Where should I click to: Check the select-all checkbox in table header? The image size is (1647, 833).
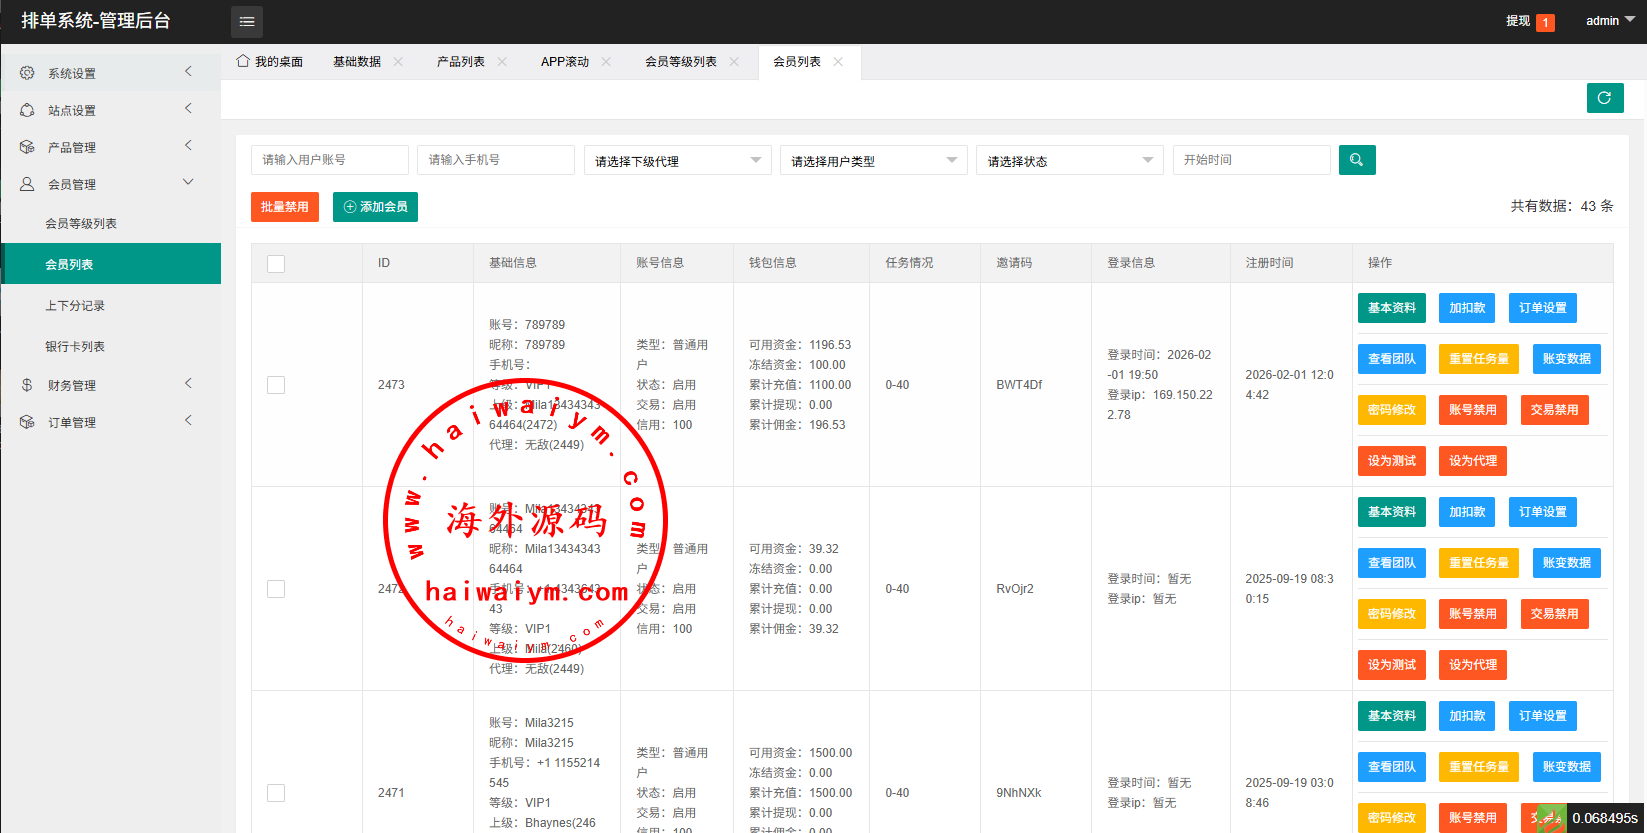(276, 264)
